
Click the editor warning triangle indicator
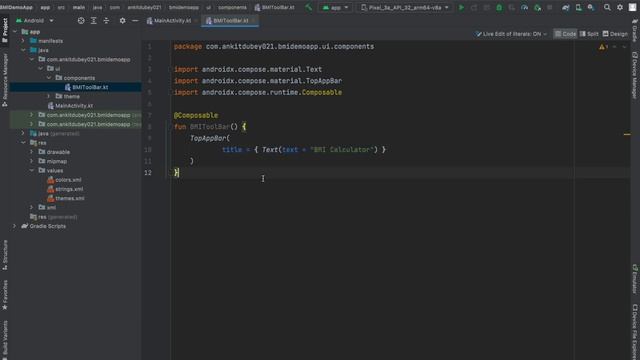tap(602, 47)
